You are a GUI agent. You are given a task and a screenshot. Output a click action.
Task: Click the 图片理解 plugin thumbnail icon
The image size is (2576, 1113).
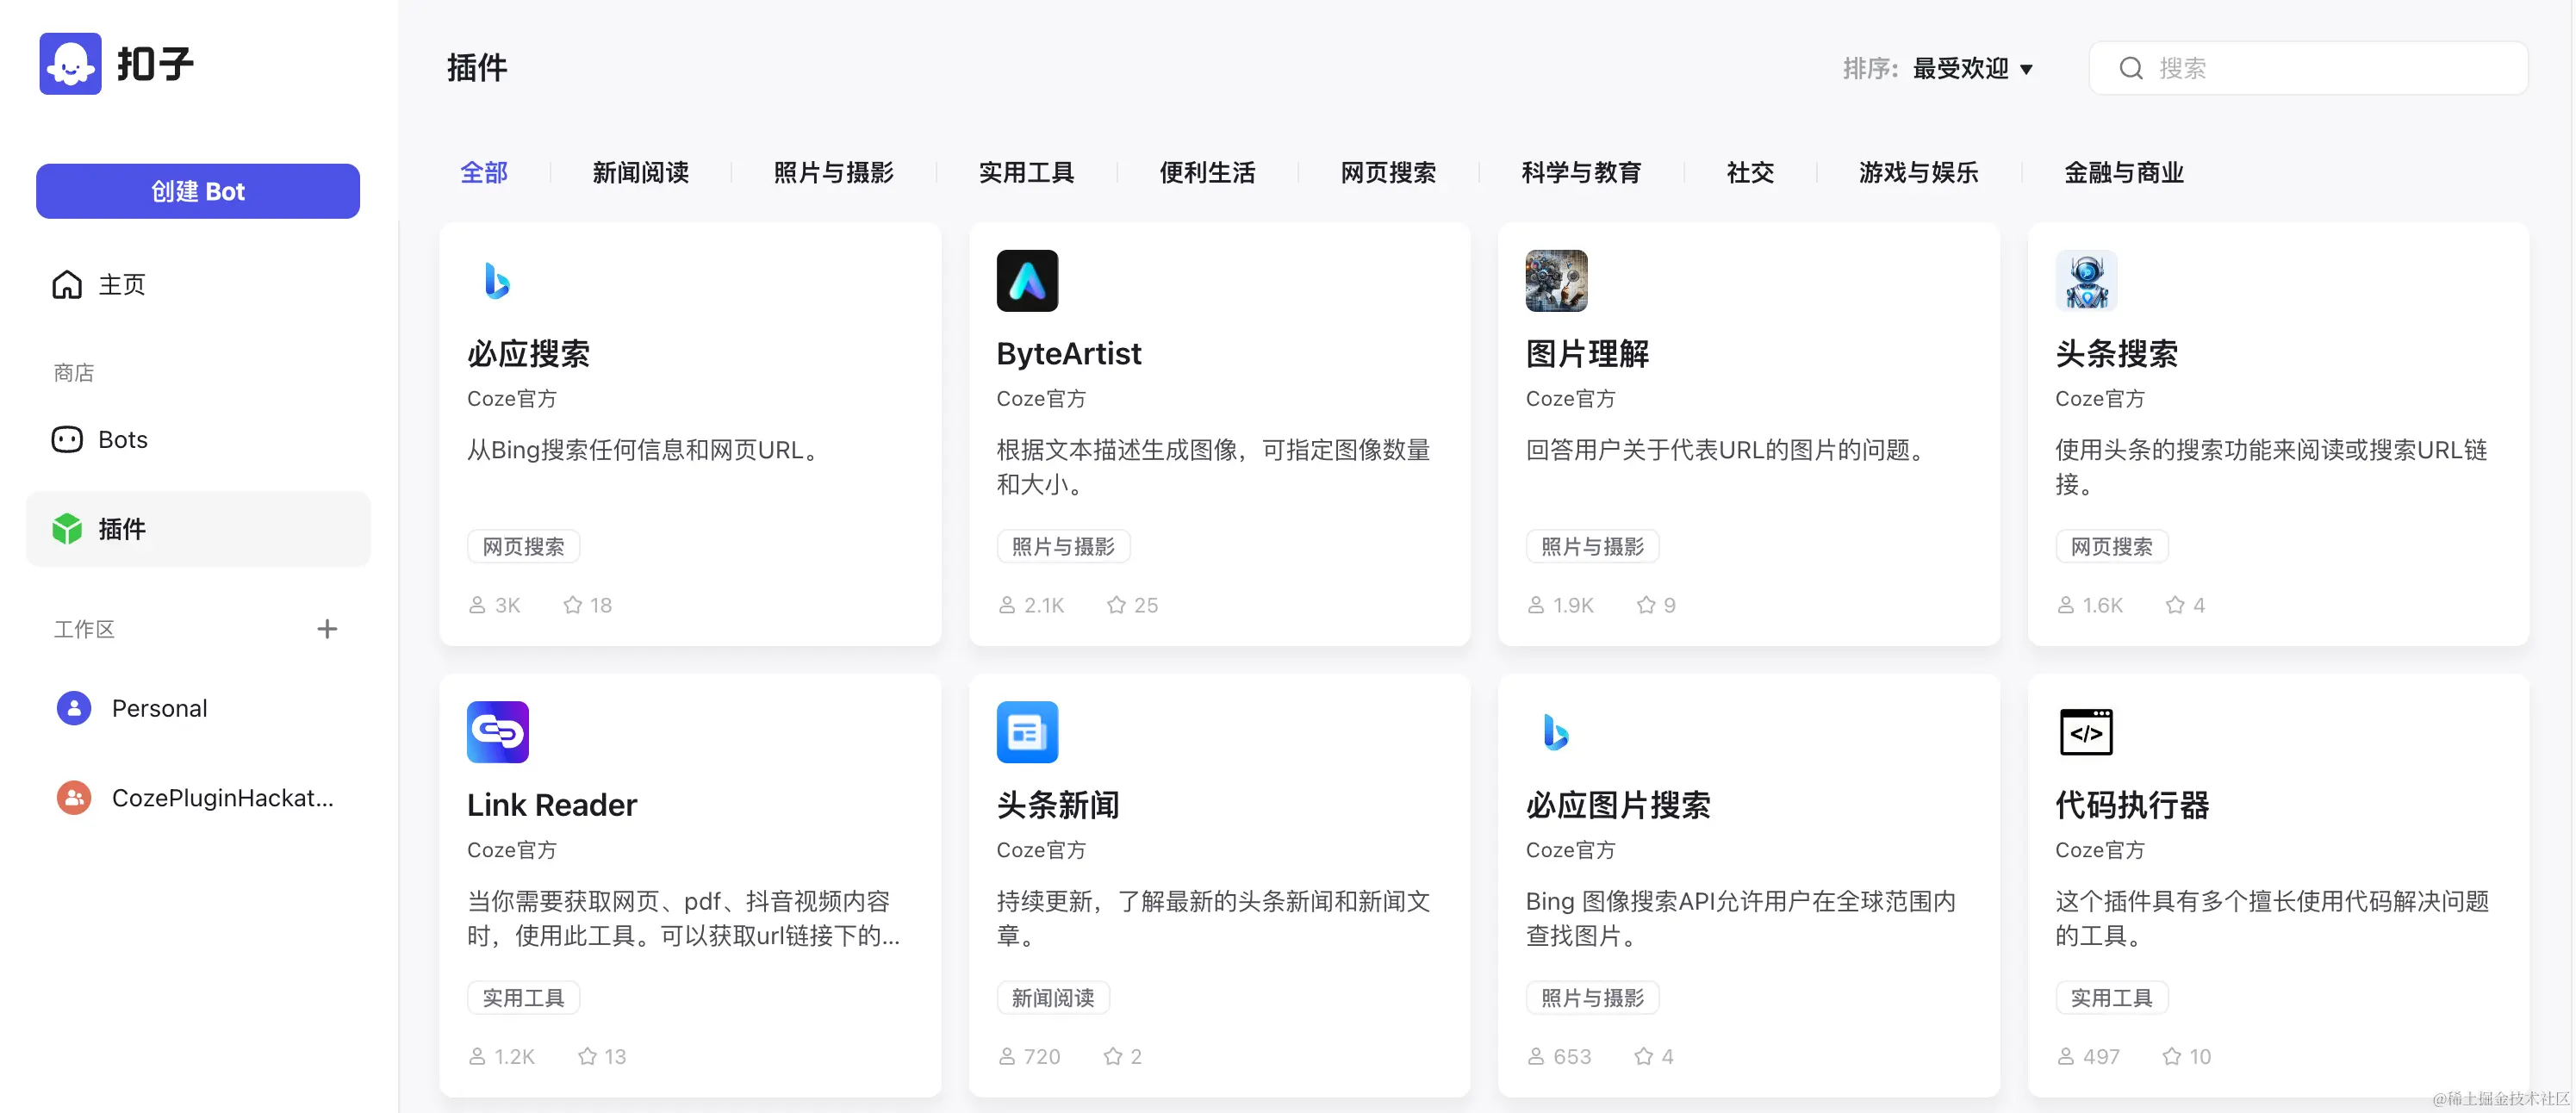click(x=1555, y=281)
